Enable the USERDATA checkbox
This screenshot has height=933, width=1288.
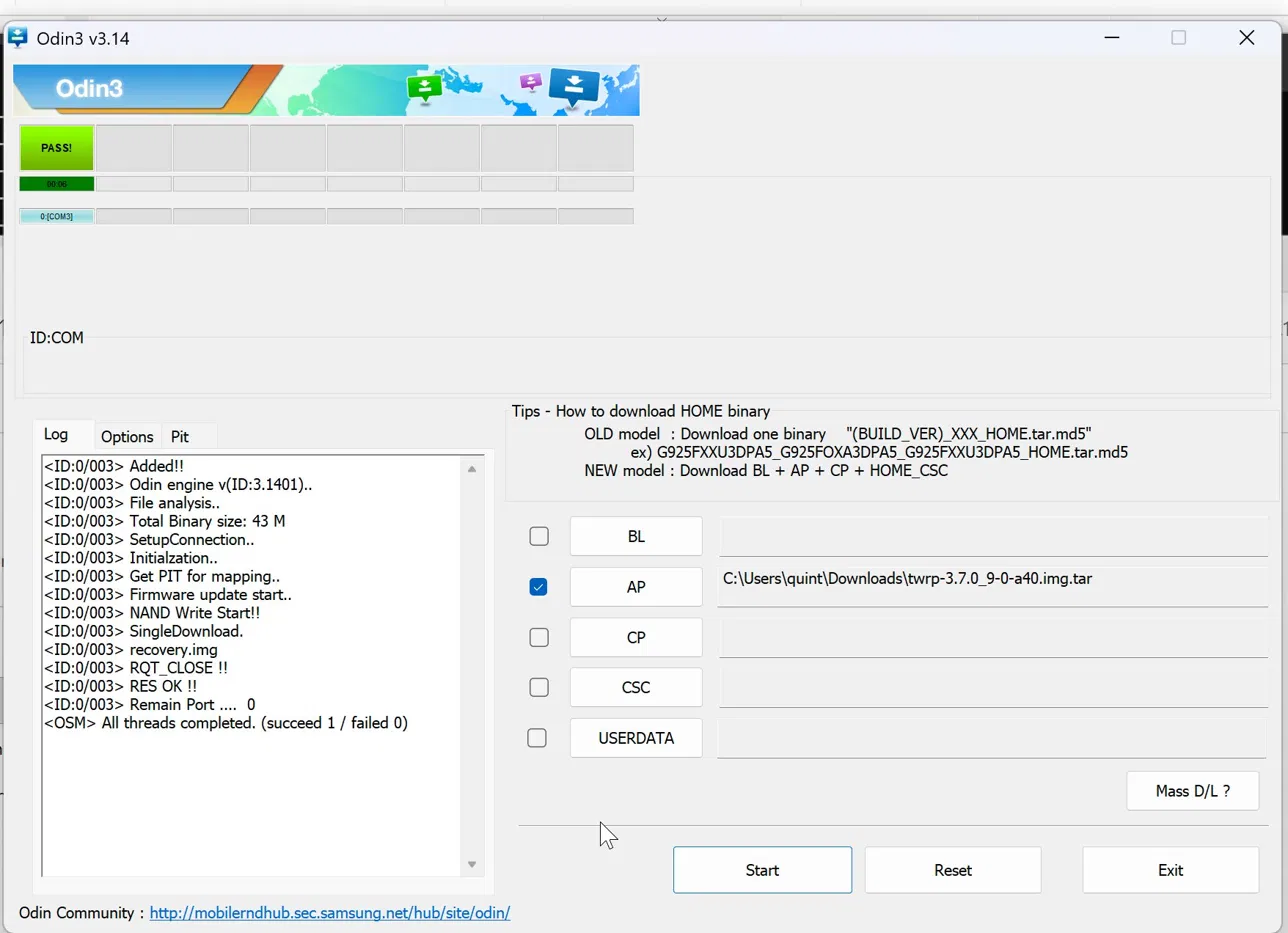click(537, 738)
